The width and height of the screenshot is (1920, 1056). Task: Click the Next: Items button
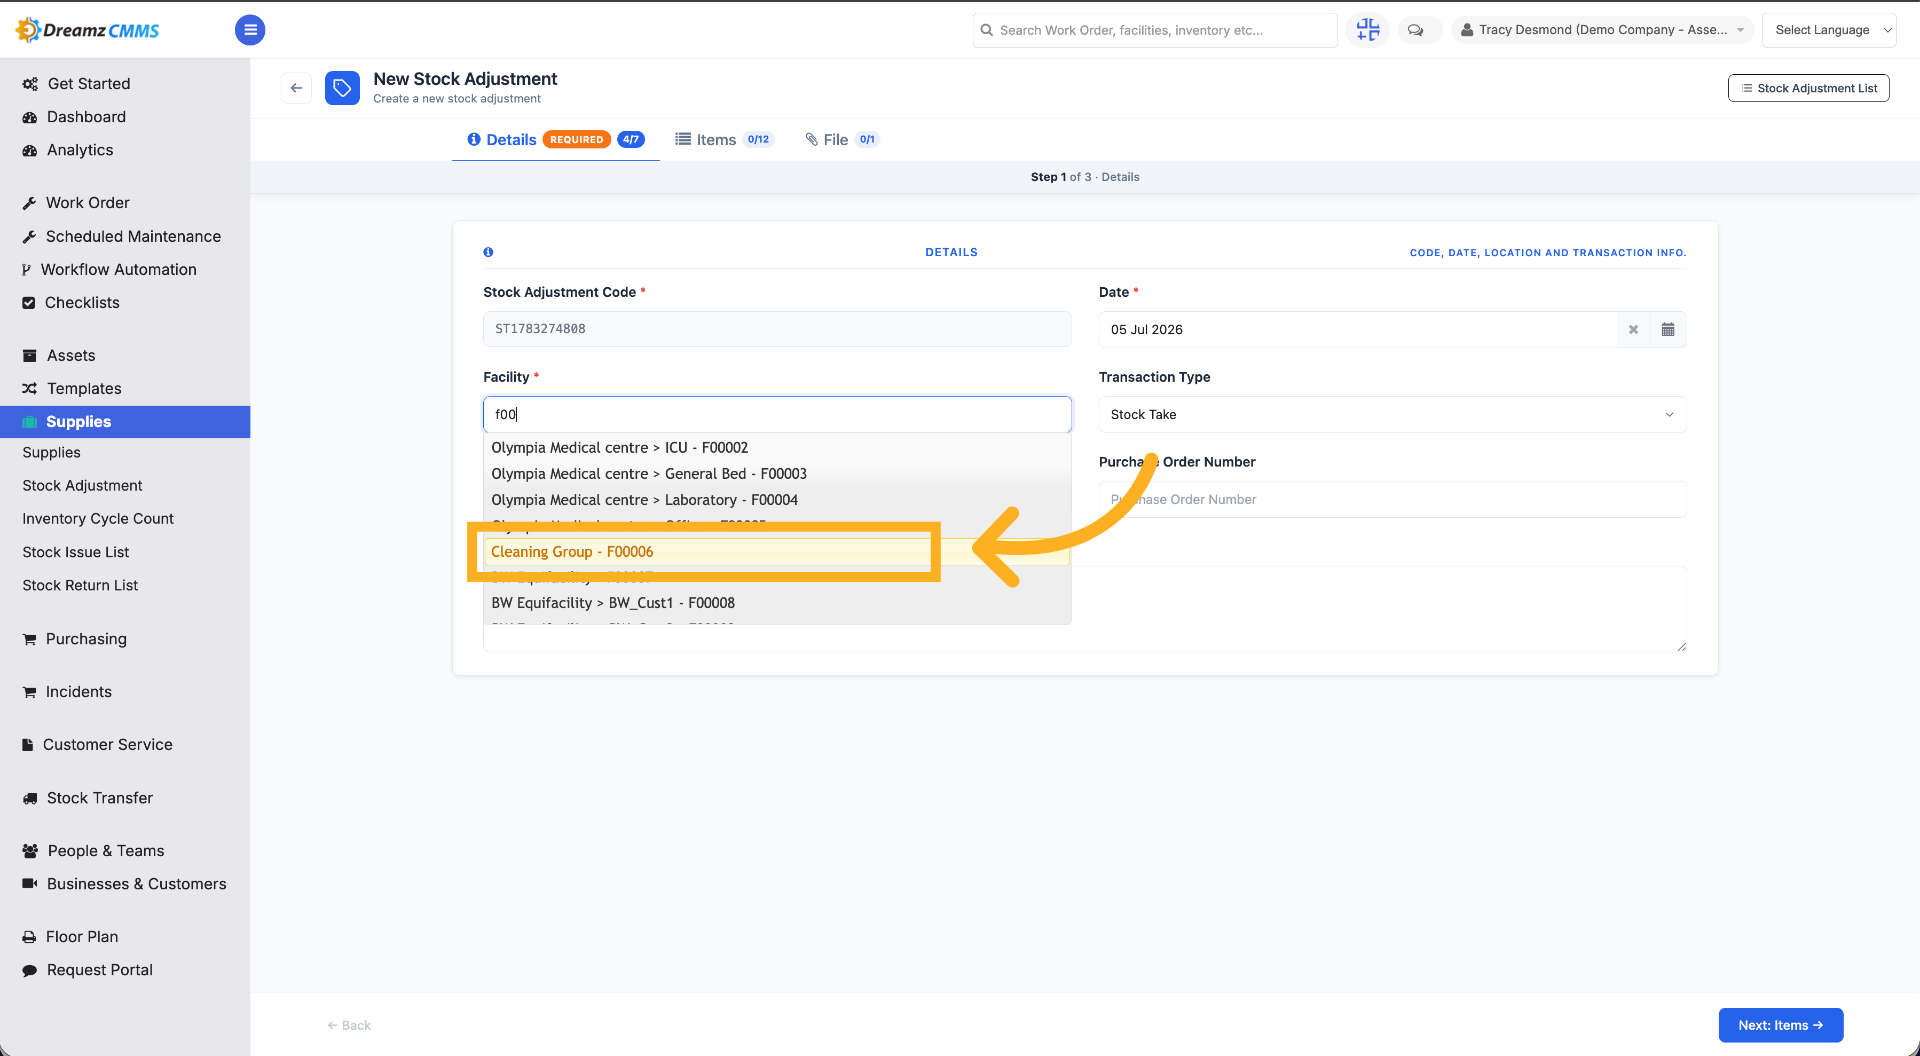point(1780,1025)
